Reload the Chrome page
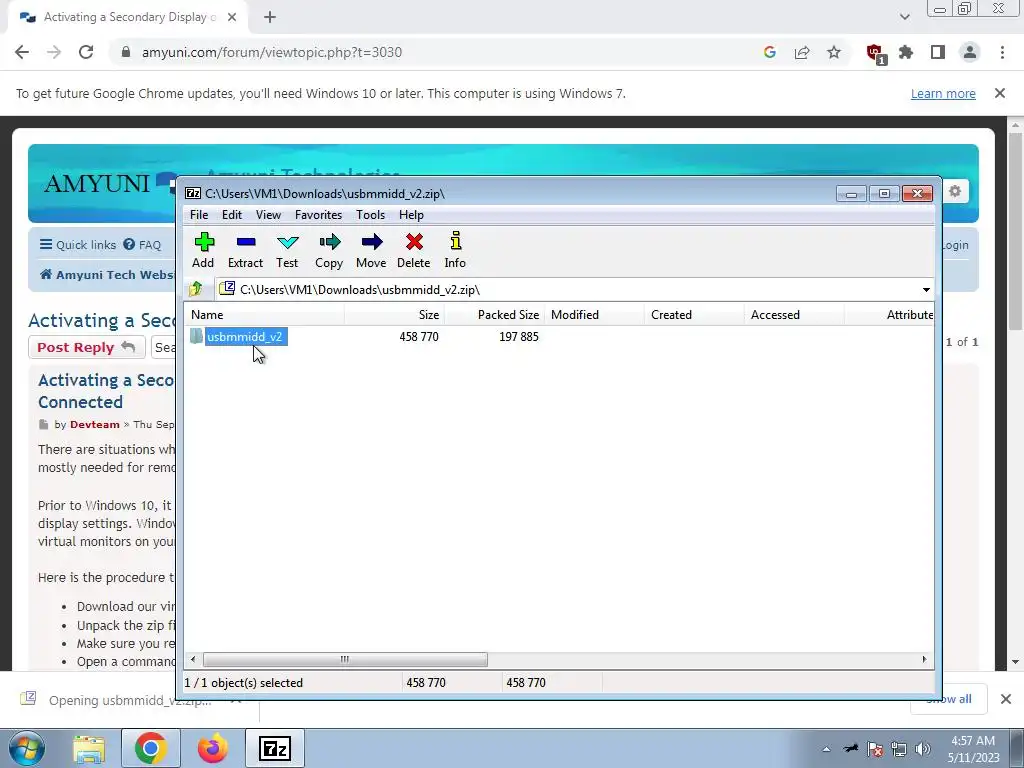This screenshot has width=1024, height=768. [x=86, y=52]
